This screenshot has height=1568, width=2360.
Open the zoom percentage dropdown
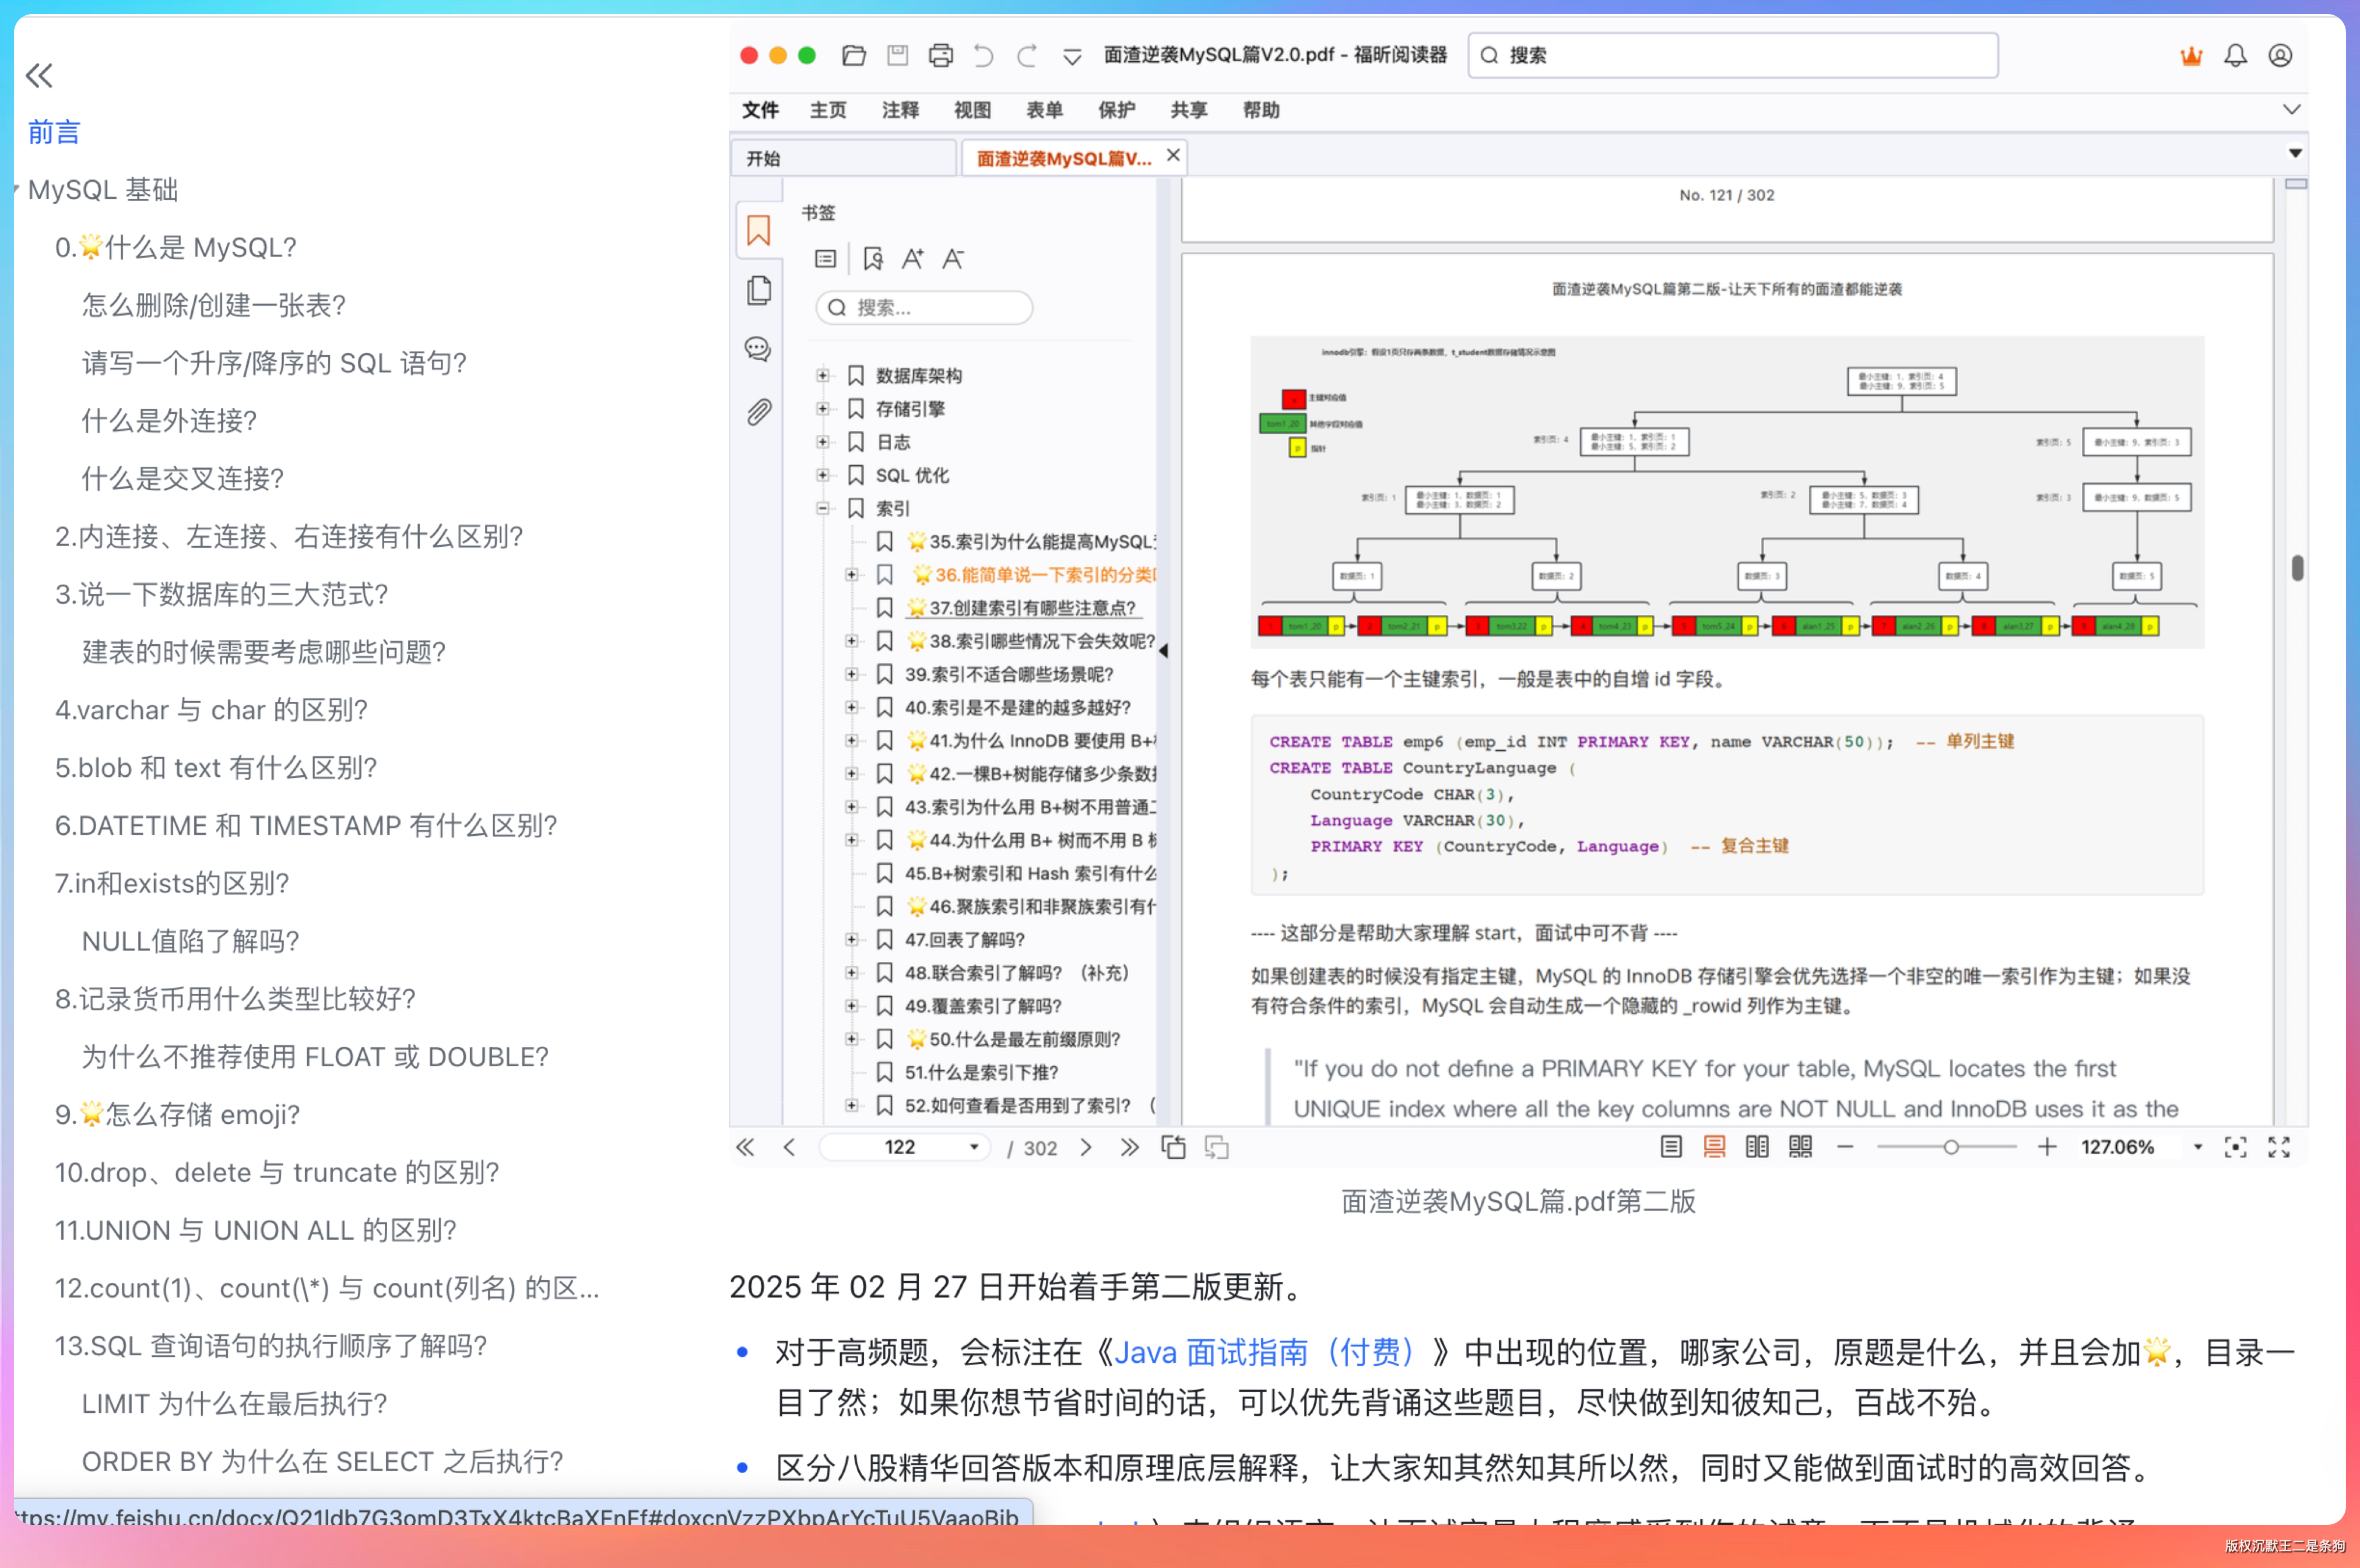pos(2198,1147)
